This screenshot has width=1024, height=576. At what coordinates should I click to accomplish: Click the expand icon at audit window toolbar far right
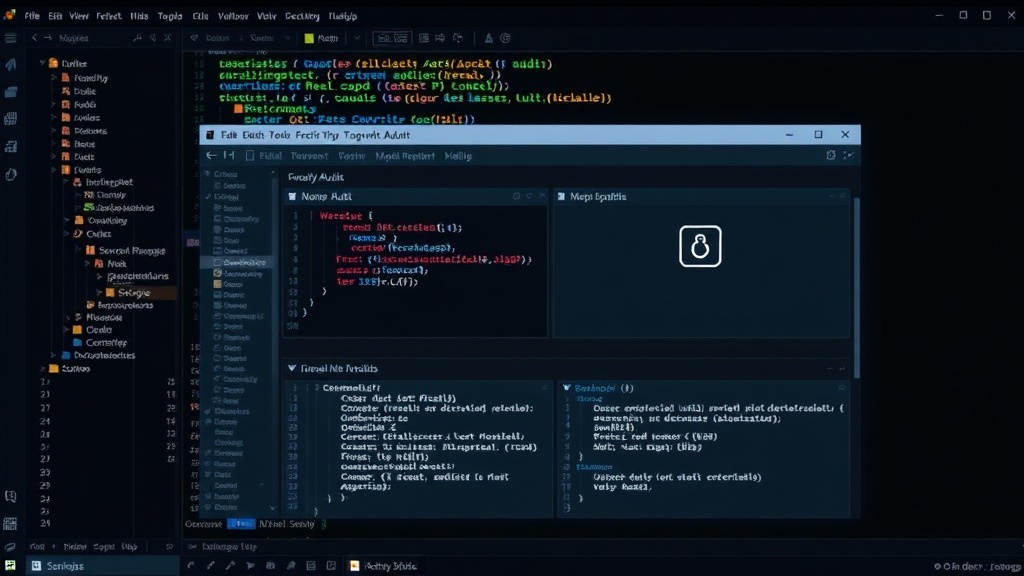coord(848,155)
